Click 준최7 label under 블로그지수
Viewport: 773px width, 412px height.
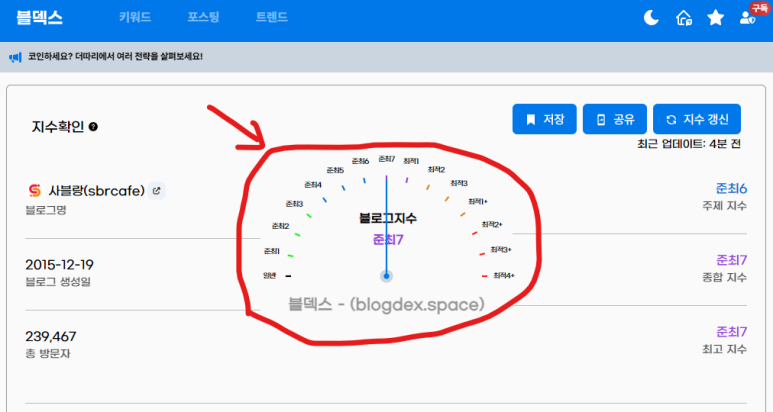click(x=388, y=240)
